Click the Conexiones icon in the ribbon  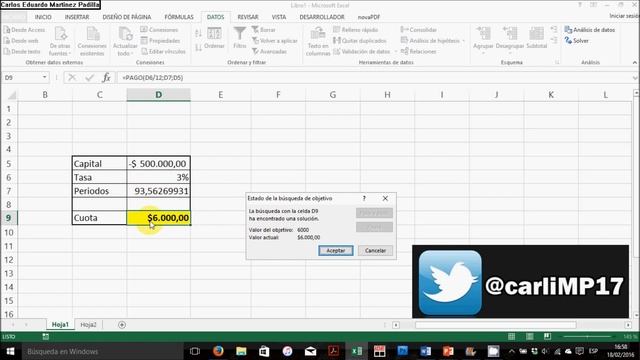pos(144,30)
